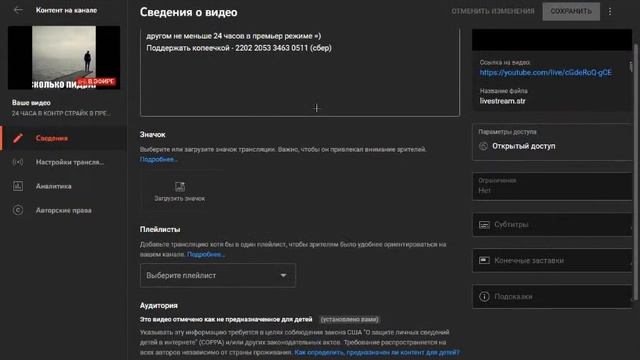The width and height of the screenshot is (640, 360).
Task: Click the Аналитика chart icon
Action: point(18,186)
